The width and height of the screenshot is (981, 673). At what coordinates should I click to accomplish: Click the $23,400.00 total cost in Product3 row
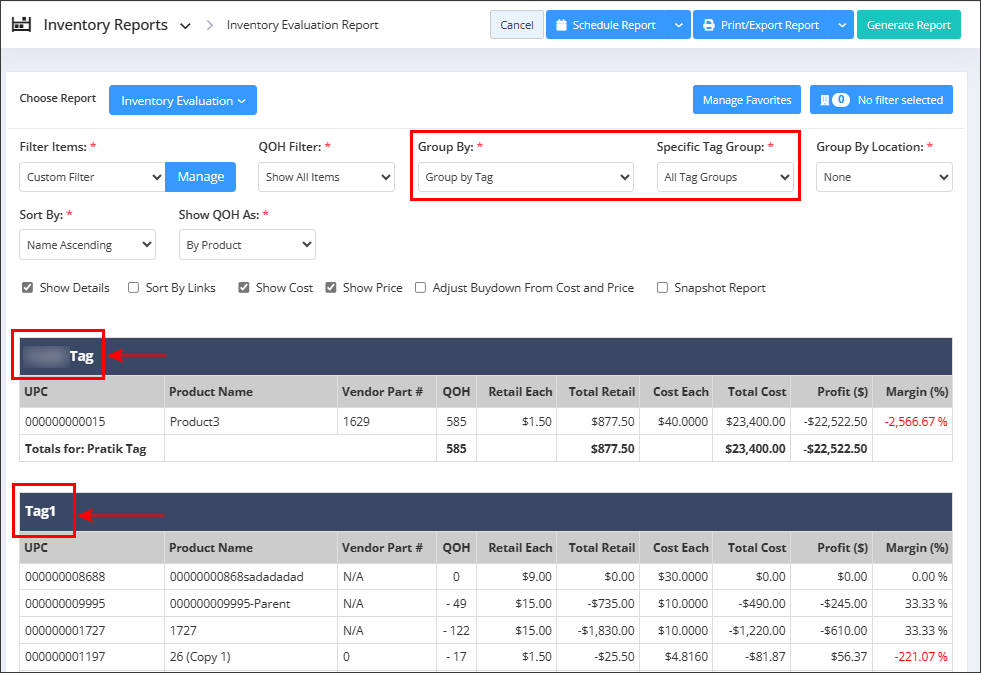[x=756, y=422]
